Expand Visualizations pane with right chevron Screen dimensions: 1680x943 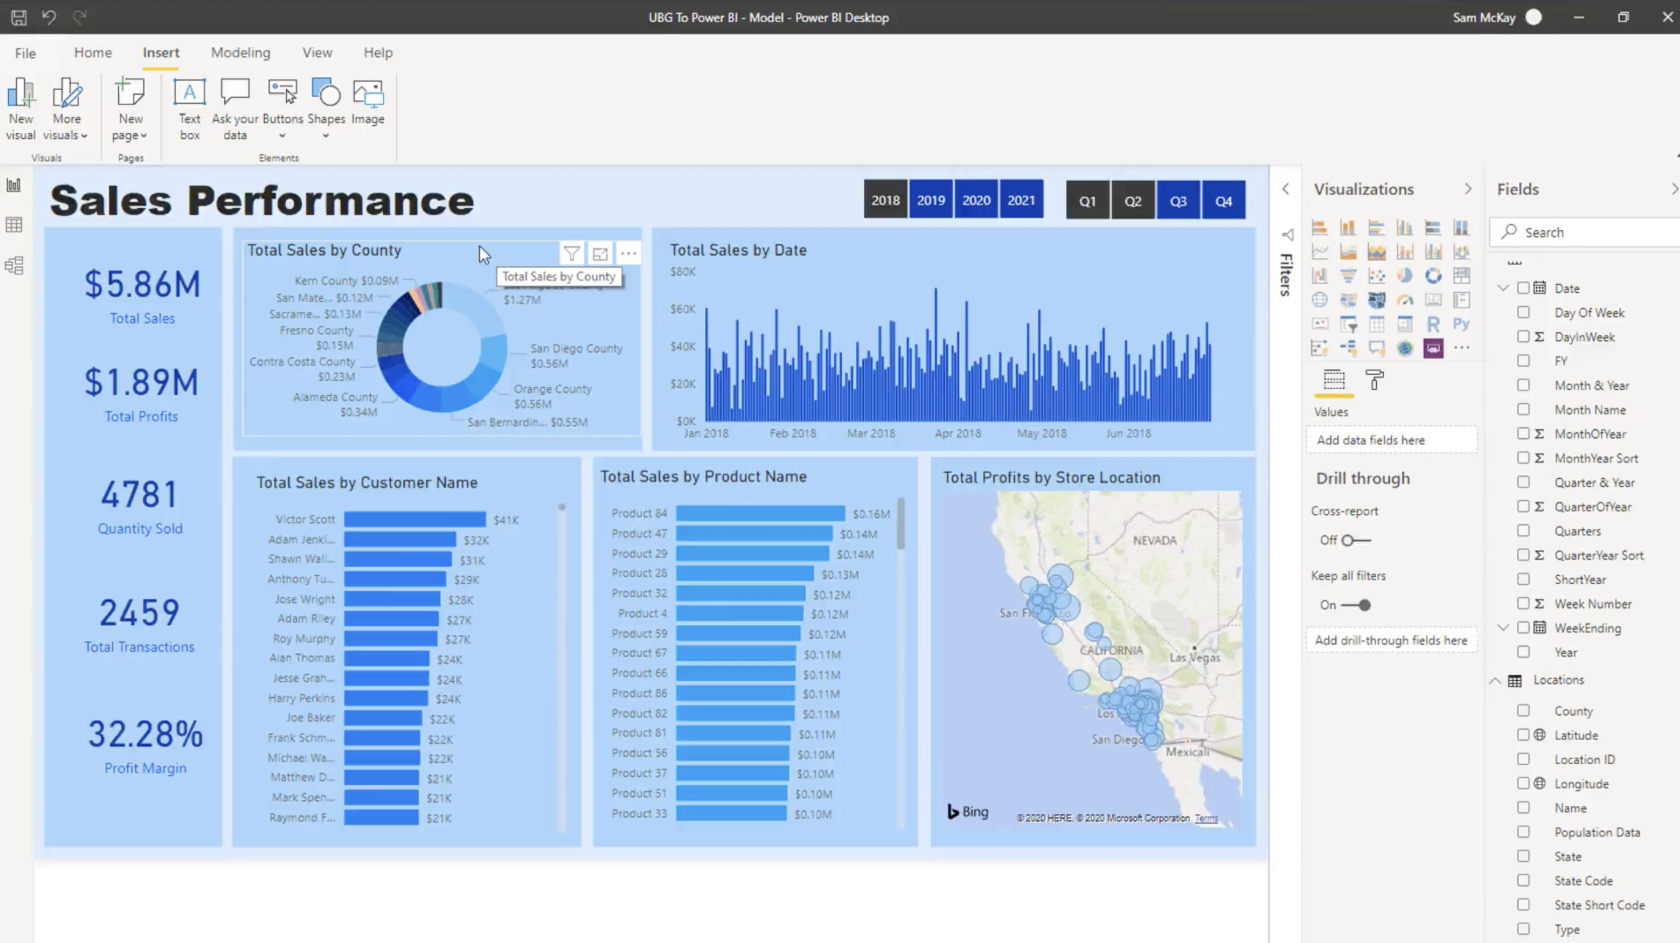[1468, 189]
